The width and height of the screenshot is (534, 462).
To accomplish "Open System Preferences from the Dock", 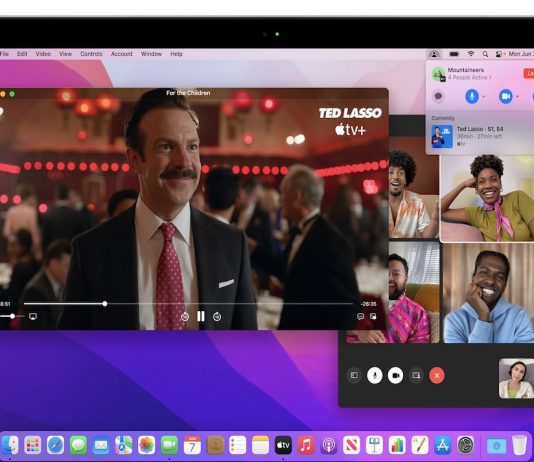I will click(466, 445).
